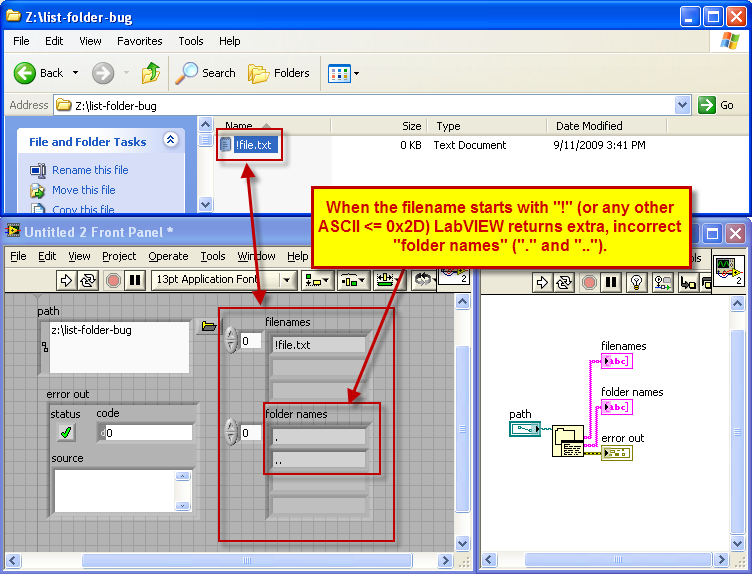752x574 pixels.
Task: Click Pause in block diagram toolbar
Action: (611, 282)
